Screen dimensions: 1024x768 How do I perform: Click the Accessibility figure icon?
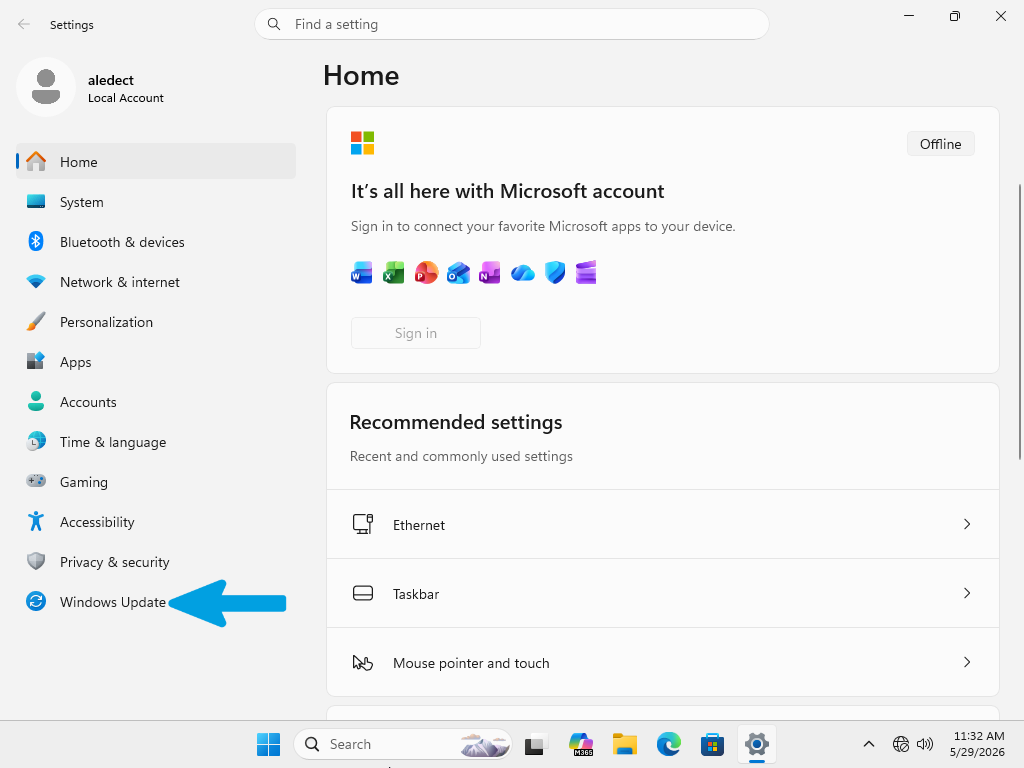pyautogui.click(x=36, y=521)
